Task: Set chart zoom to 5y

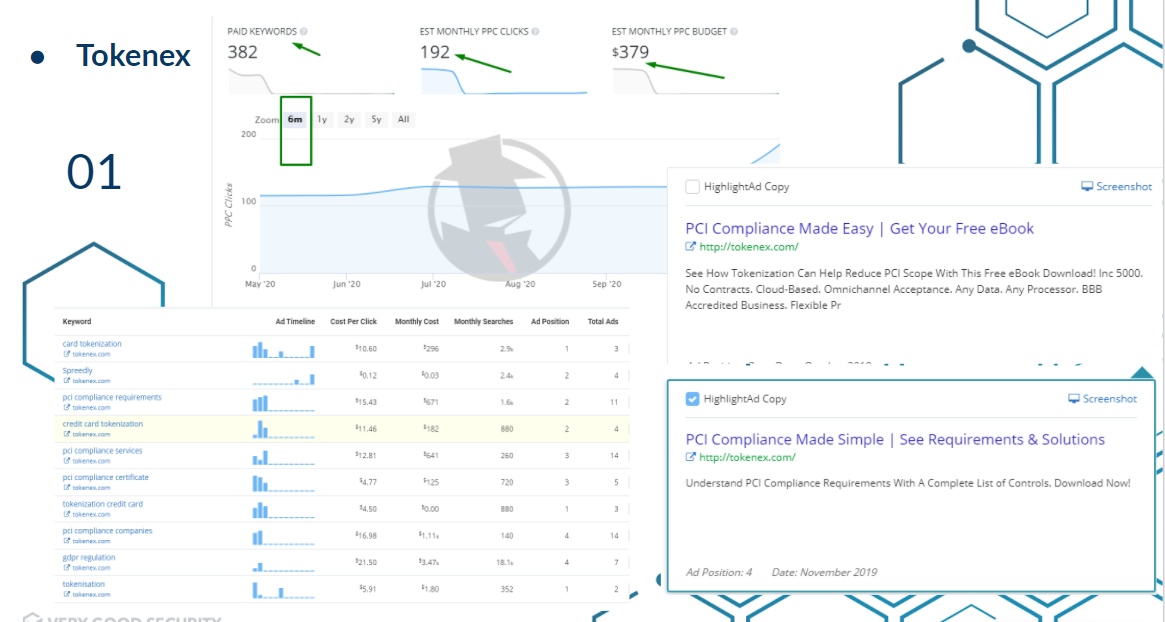Action: pos(376,120)
